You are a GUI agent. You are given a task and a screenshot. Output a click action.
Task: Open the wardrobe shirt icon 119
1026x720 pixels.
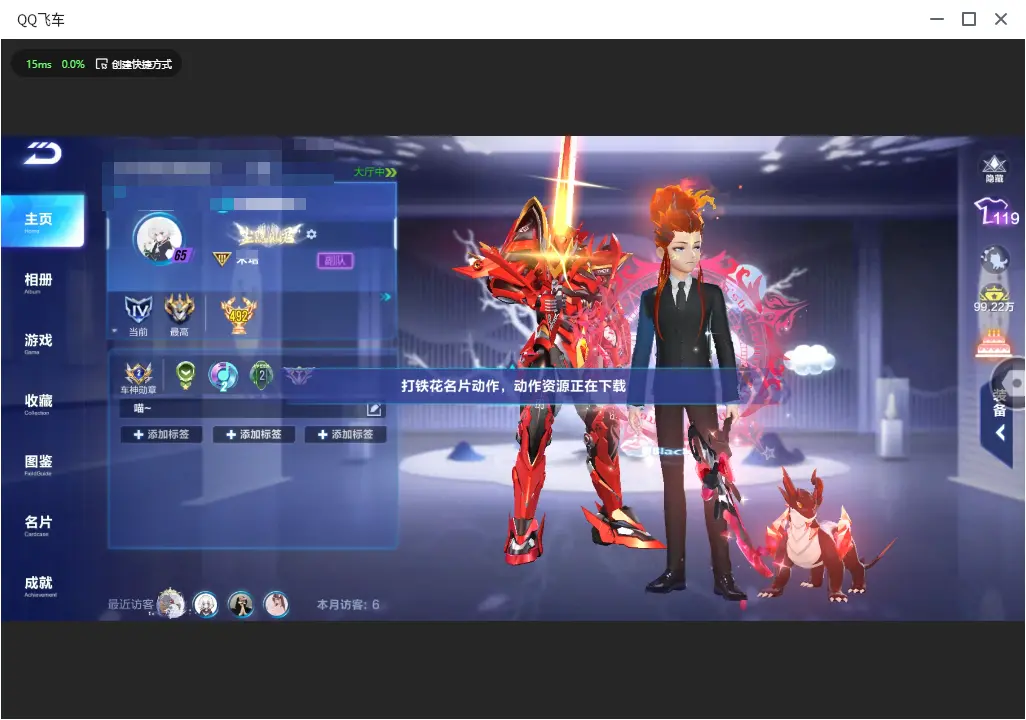coord(995,213)
